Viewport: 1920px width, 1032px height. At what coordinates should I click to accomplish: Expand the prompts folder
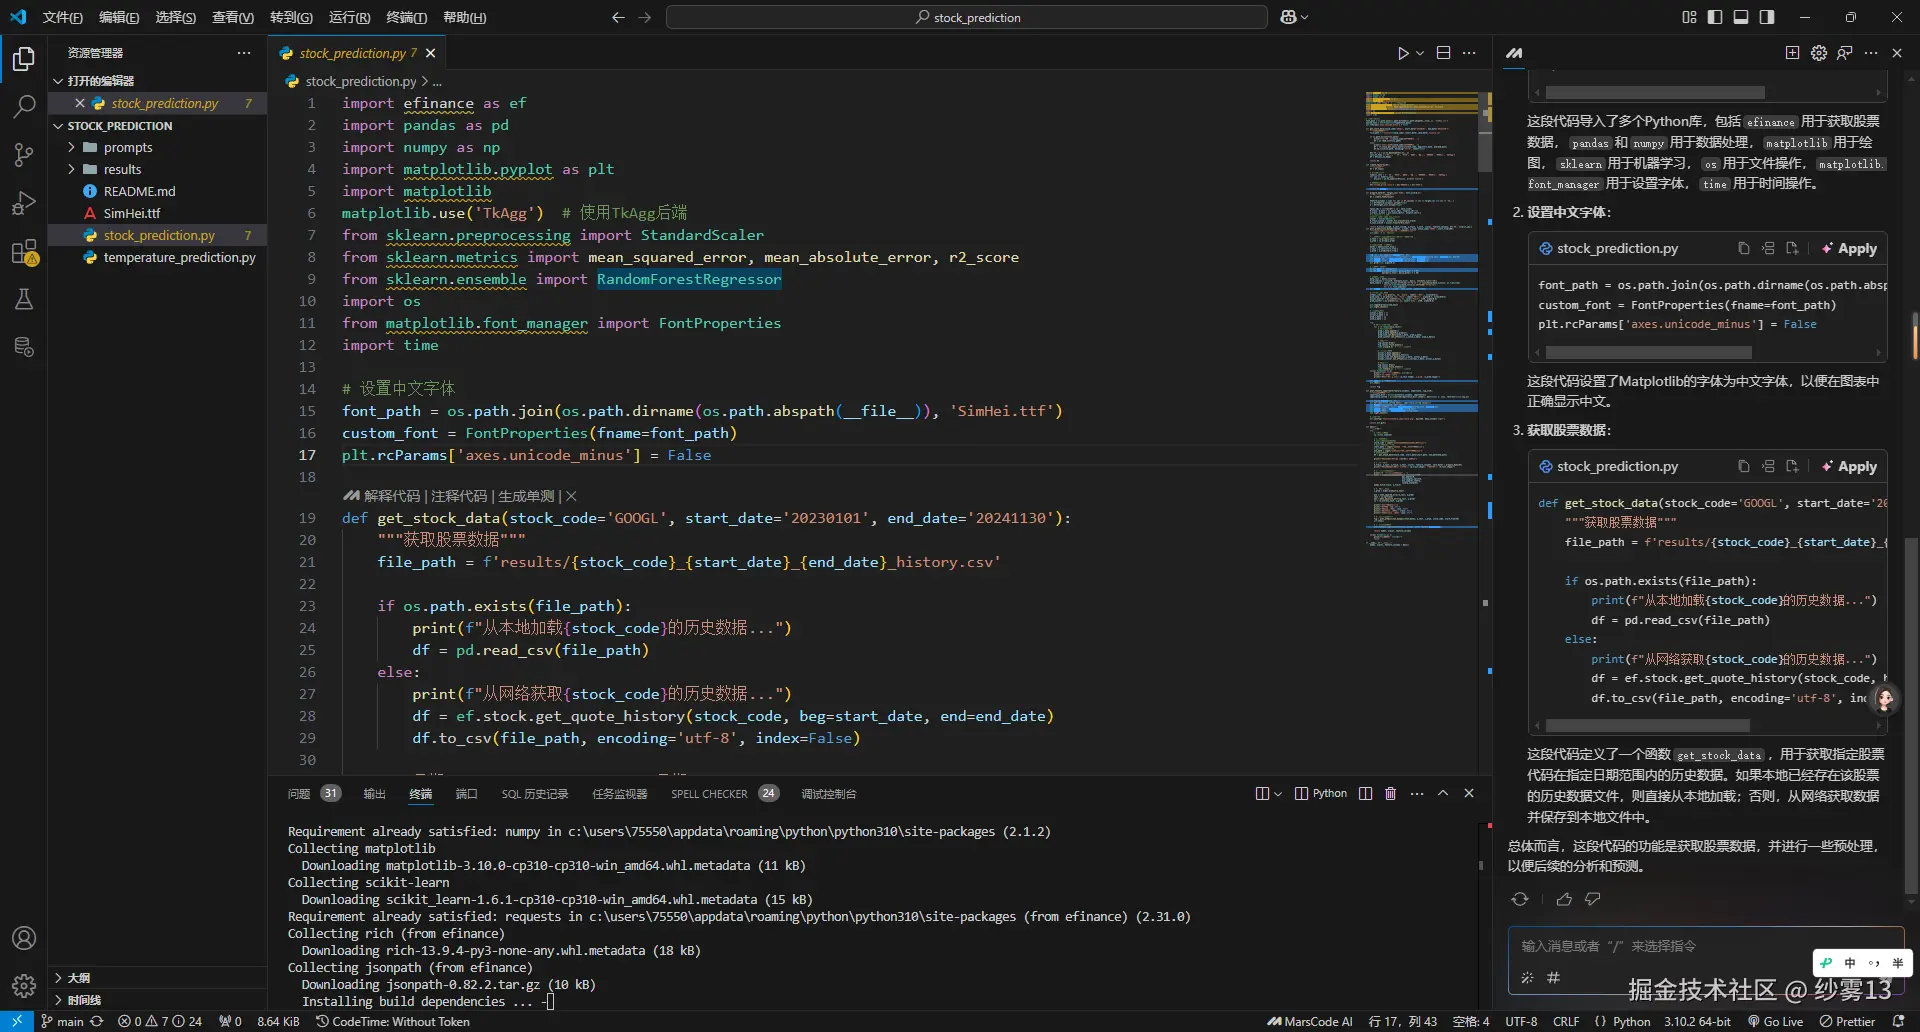tap(128, 147)
